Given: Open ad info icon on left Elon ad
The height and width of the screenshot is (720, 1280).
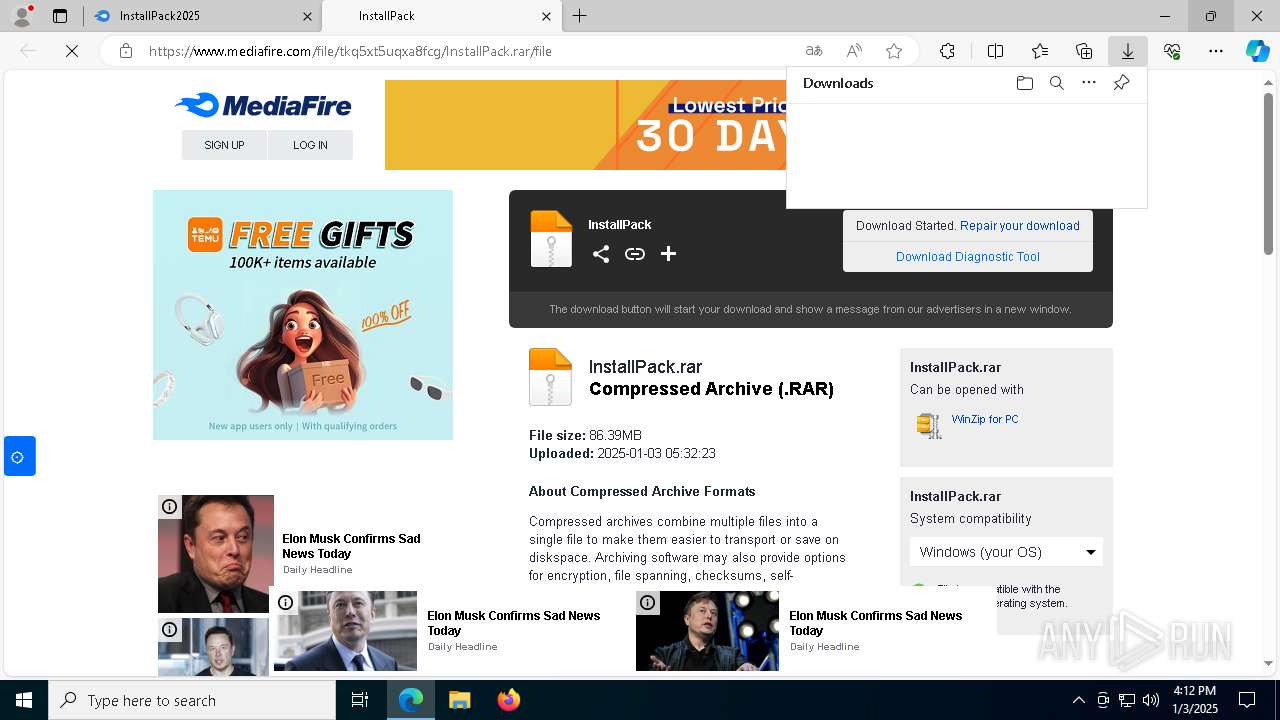Looking at the screenshot, I should pos(170,507).
